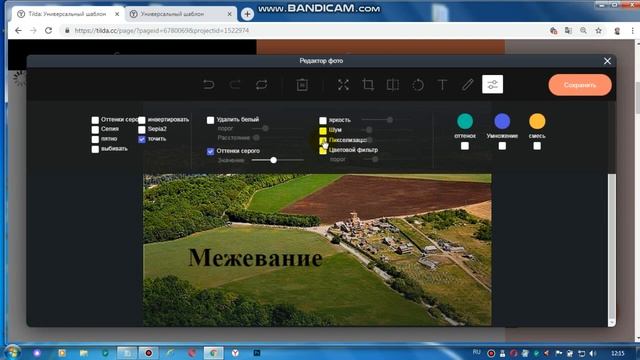
Task: Toggle the Цветовой фильтр checkbox
Action: point(323,150)
